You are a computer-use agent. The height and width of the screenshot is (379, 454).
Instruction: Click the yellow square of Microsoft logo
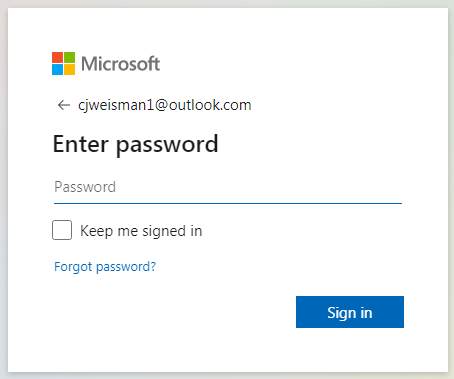(x=69, y=69)
